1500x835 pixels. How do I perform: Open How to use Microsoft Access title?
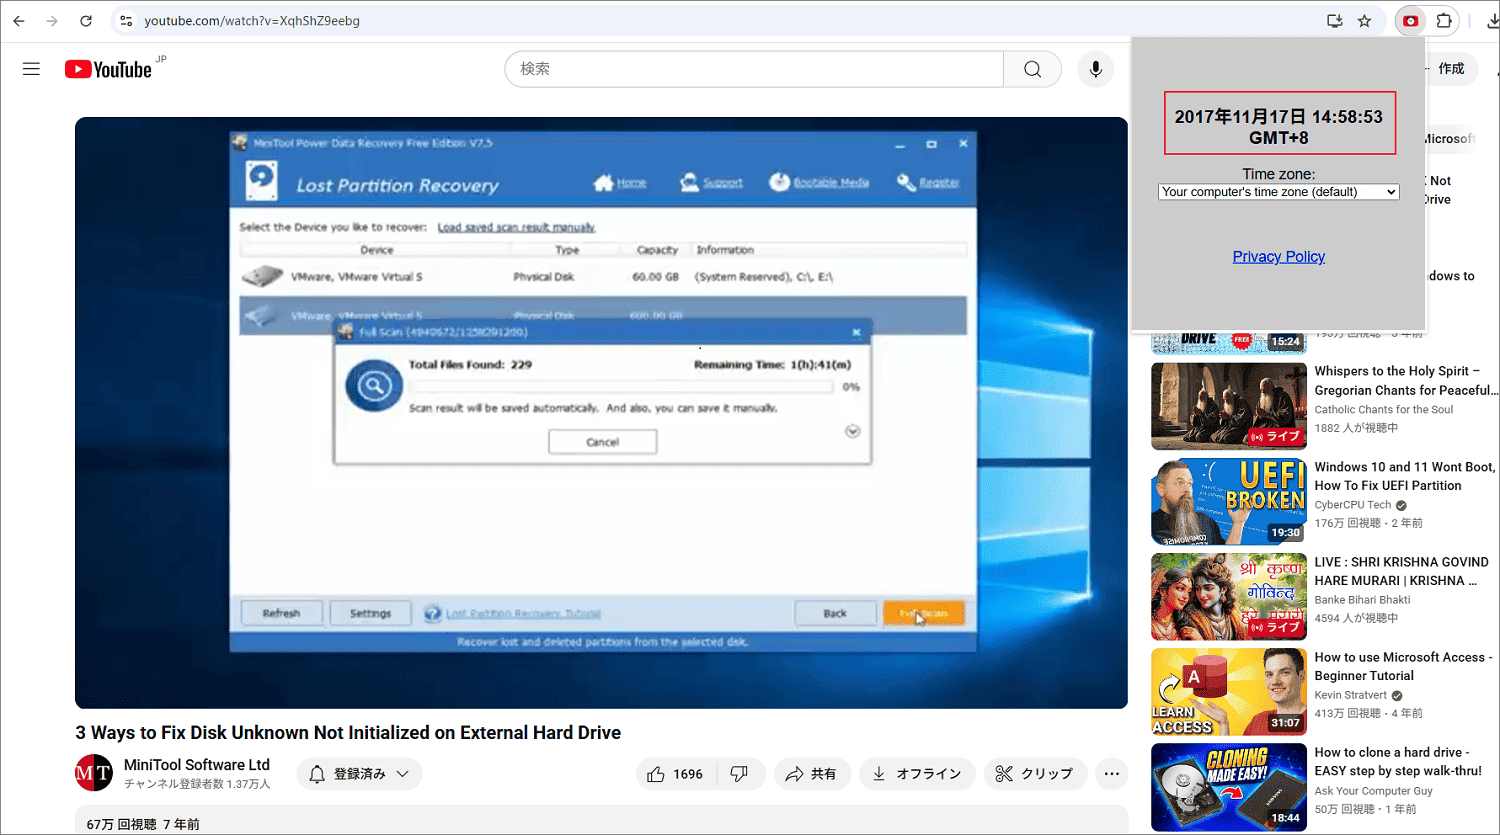(x=1404, y=666)
